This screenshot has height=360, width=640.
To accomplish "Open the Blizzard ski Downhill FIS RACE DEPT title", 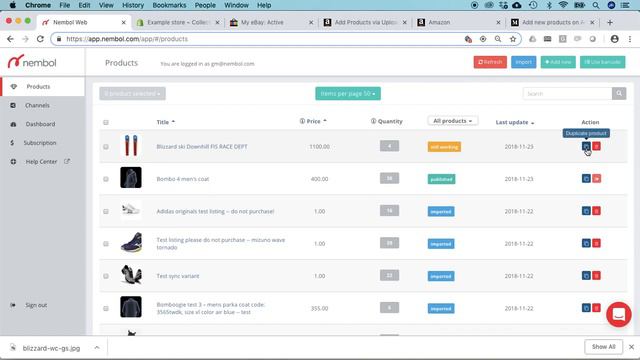I will coord(202,147).
